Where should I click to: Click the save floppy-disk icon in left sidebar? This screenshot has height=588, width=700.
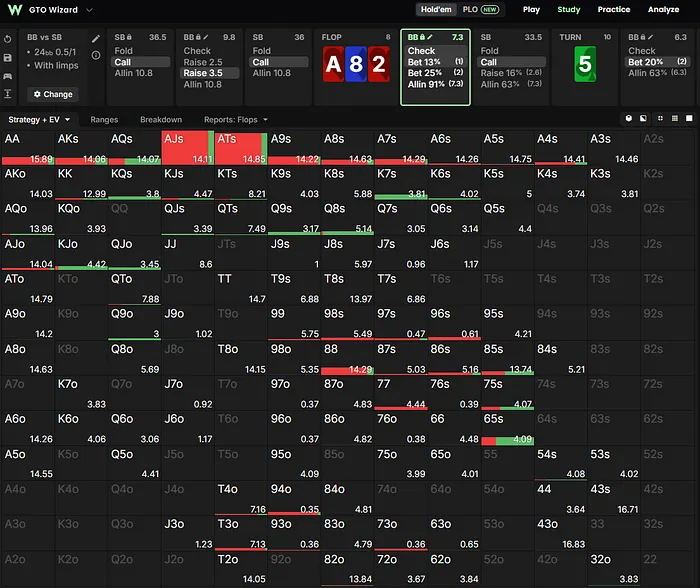click(x=8, y=58)
